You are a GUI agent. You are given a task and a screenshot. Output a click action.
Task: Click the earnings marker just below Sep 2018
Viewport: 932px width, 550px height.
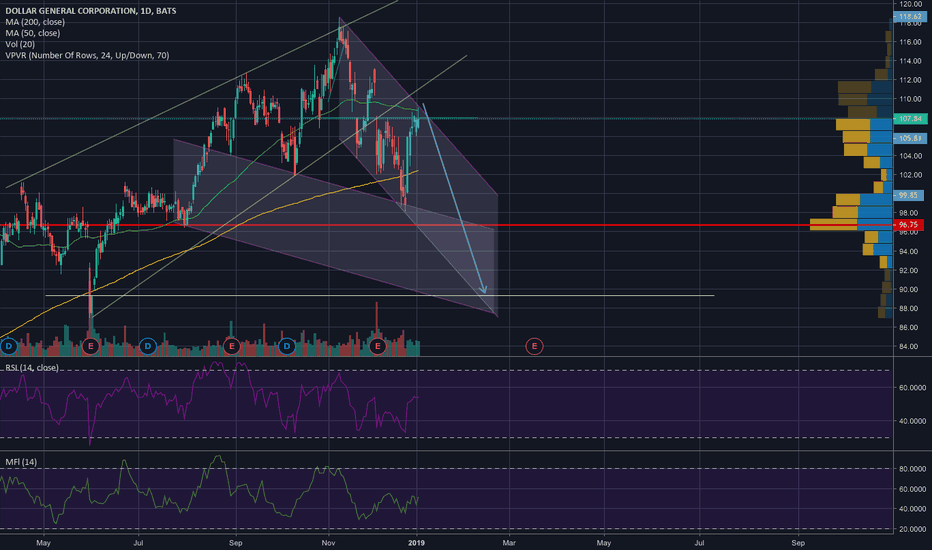[232, 346]
